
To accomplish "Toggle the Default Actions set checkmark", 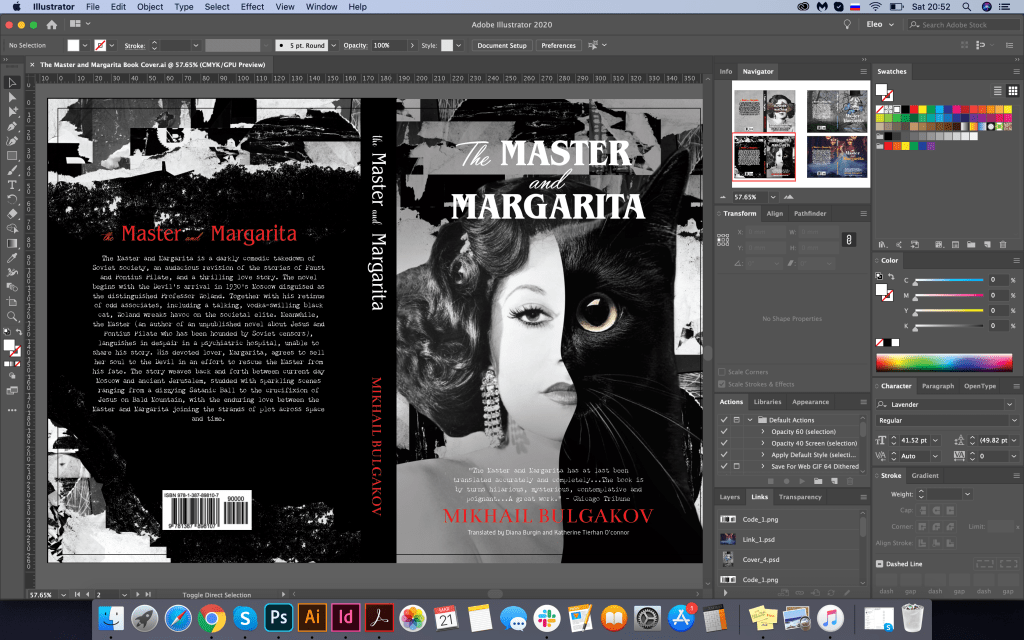I will [x=723, y=419].
